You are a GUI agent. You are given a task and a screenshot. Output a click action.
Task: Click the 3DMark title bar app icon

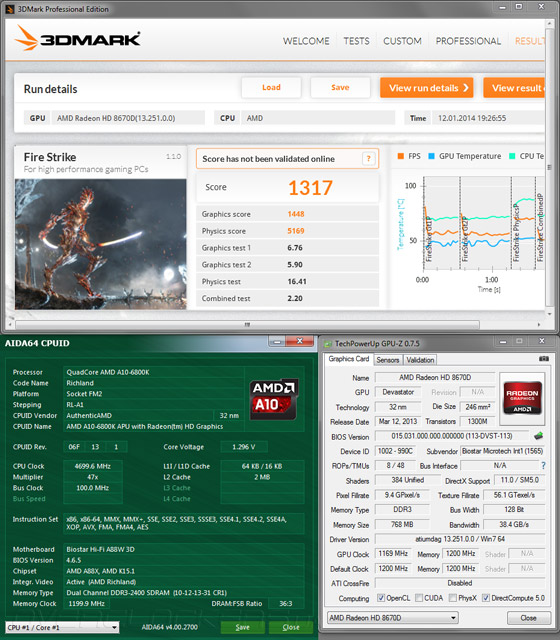[10, 9]
